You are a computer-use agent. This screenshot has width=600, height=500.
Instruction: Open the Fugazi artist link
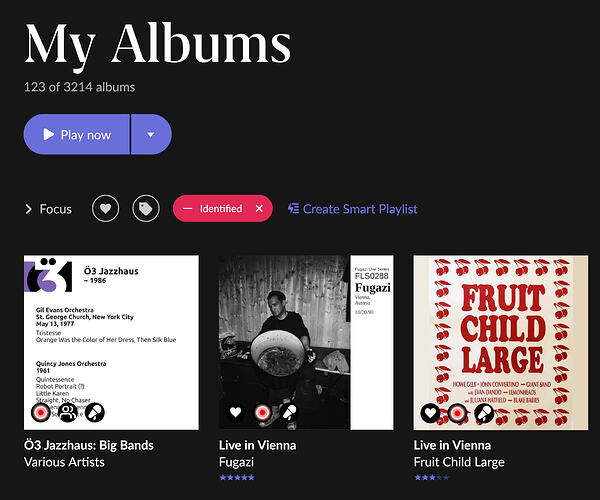[236, 462]
